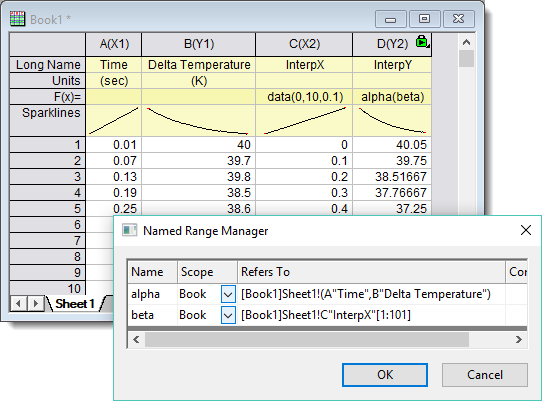The image size is (542, 401).
Task: Click the 'Delta Temperature' long name cell
Action: (199, 65)
